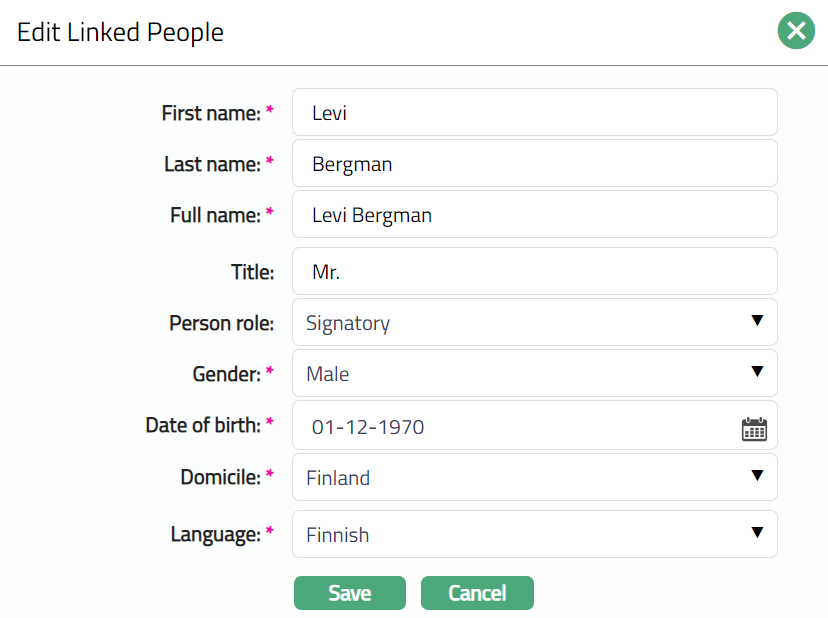The height and width of the screenshot is (618, 828).
Task: Click the 'Last name:' label
Action: coord(212,164)
